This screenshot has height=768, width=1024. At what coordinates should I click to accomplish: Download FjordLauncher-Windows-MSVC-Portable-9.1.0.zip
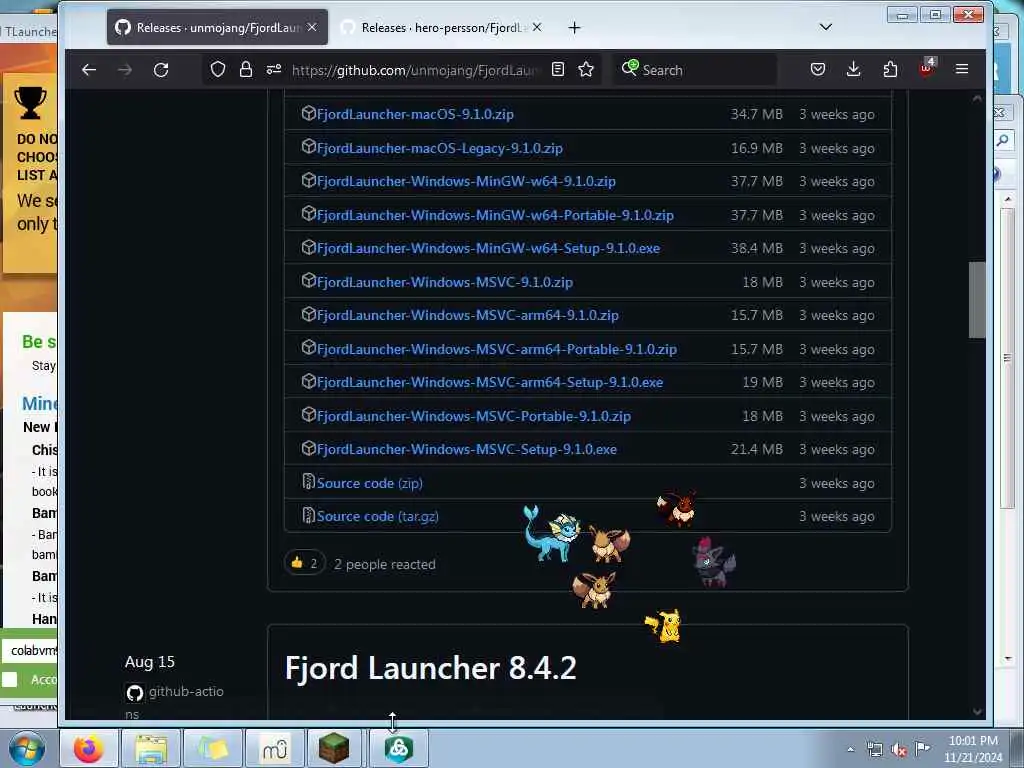click(x=474, y=417)
